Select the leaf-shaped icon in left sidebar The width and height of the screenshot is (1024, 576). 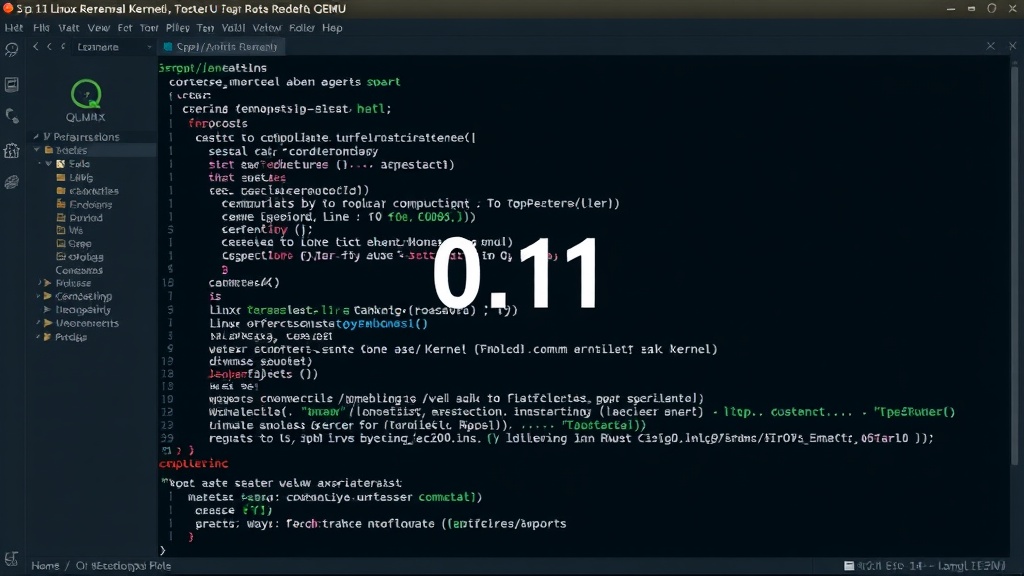tap(11, 182)
